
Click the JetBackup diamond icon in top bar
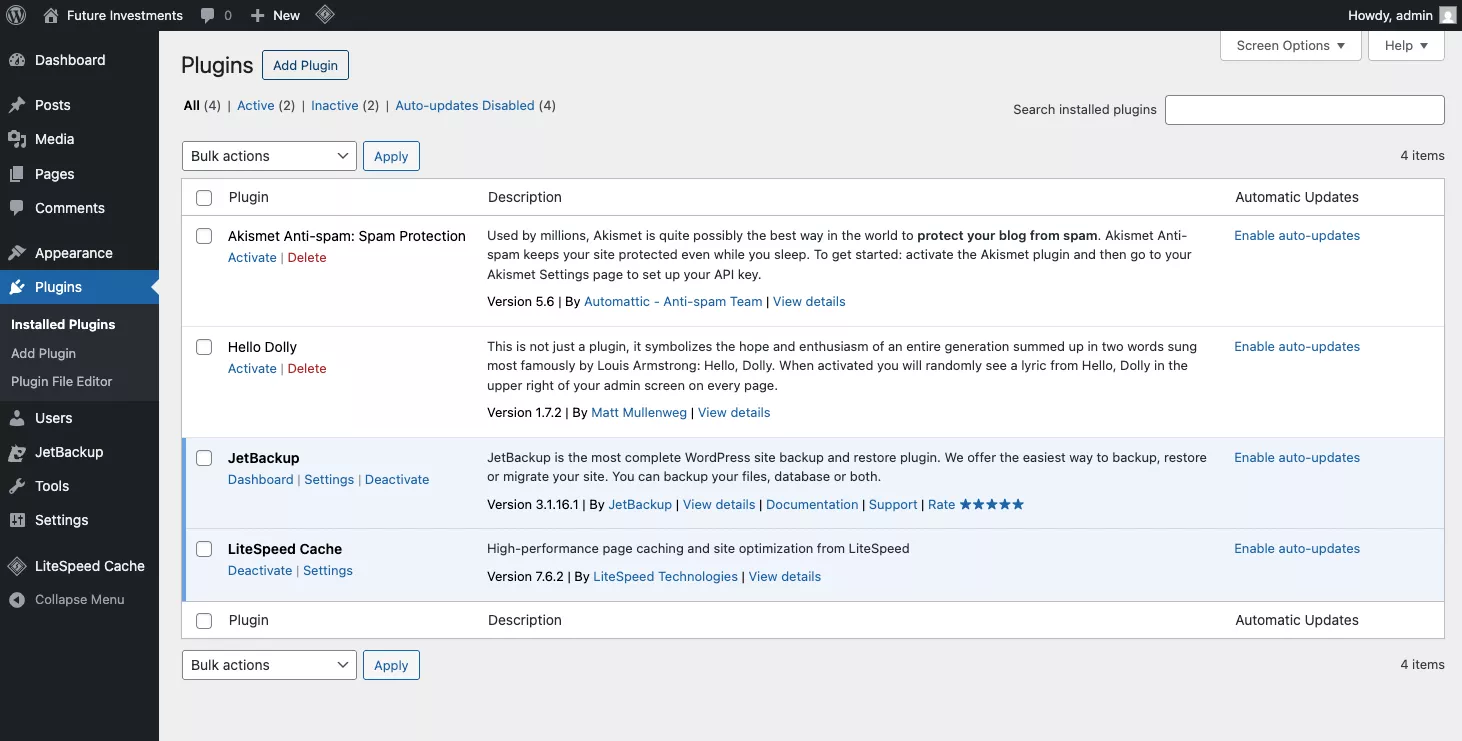pyautogui.click(x=324, y=15)
